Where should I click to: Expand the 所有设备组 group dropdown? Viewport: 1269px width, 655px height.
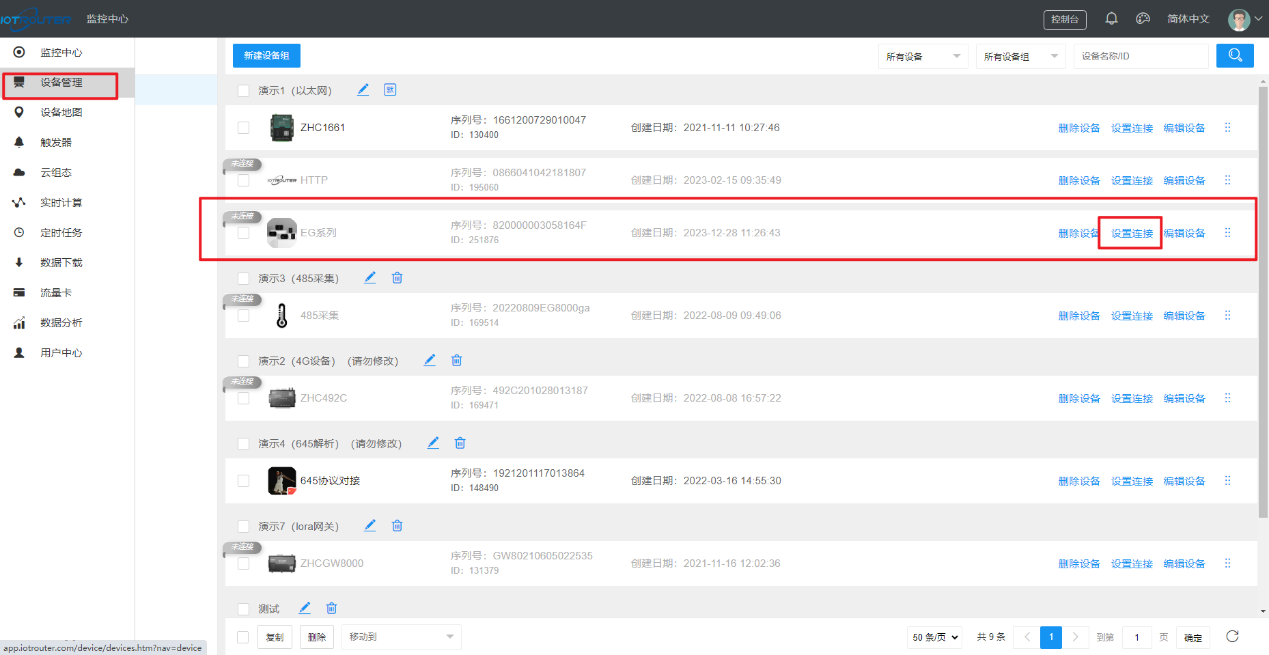pyautogui.click(x=1020, y=57)
